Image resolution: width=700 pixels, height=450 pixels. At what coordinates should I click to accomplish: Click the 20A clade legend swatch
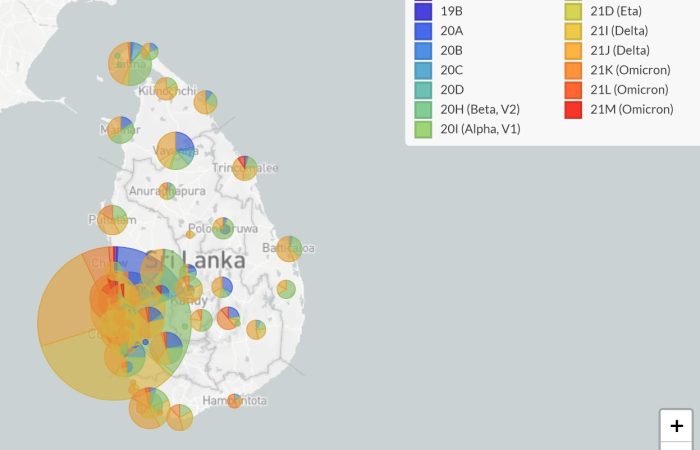423,31
